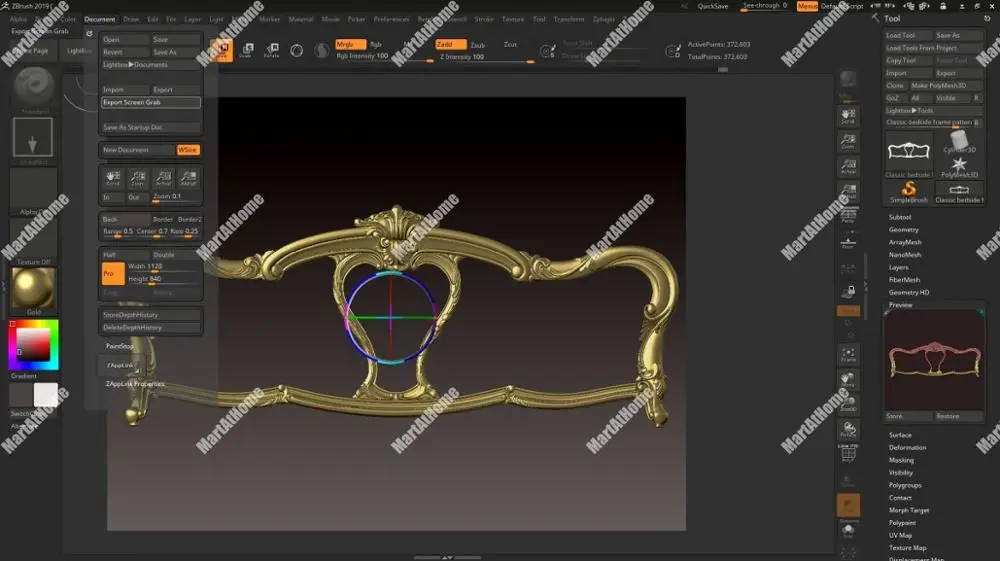1000x561 pixels.
Task: Toggle the WSize button
Action: tap(188, 150)
